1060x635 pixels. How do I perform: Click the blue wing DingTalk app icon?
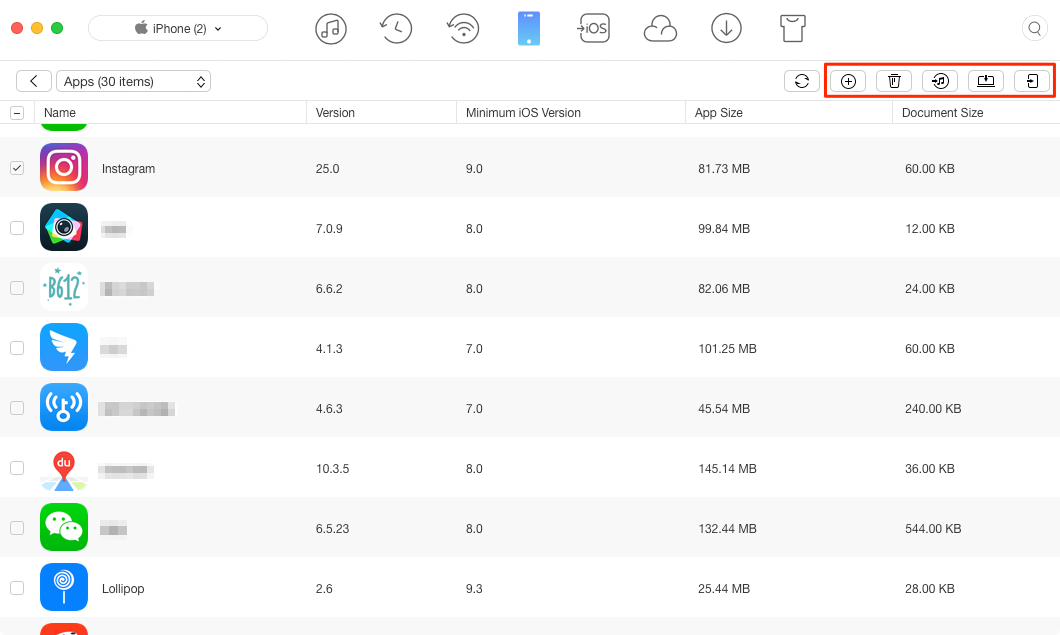click(x=64, y=347)
